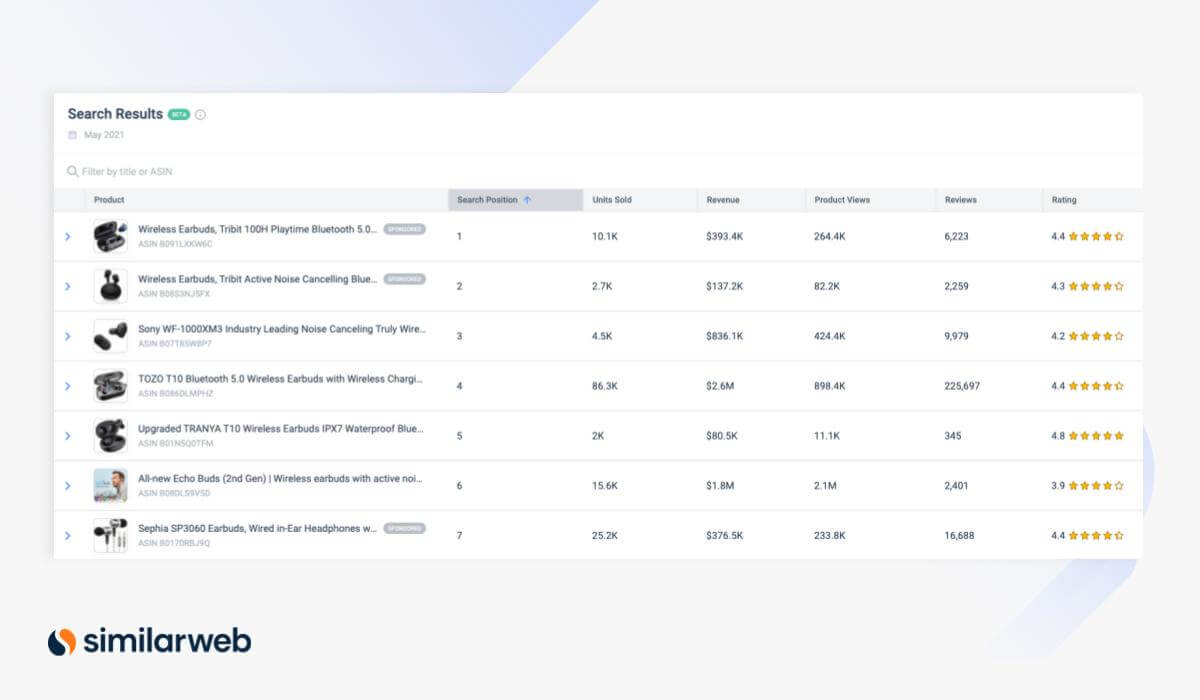
Task: Open the Upgraded TRANYA T10 product link
Action: tap(280, 429)
